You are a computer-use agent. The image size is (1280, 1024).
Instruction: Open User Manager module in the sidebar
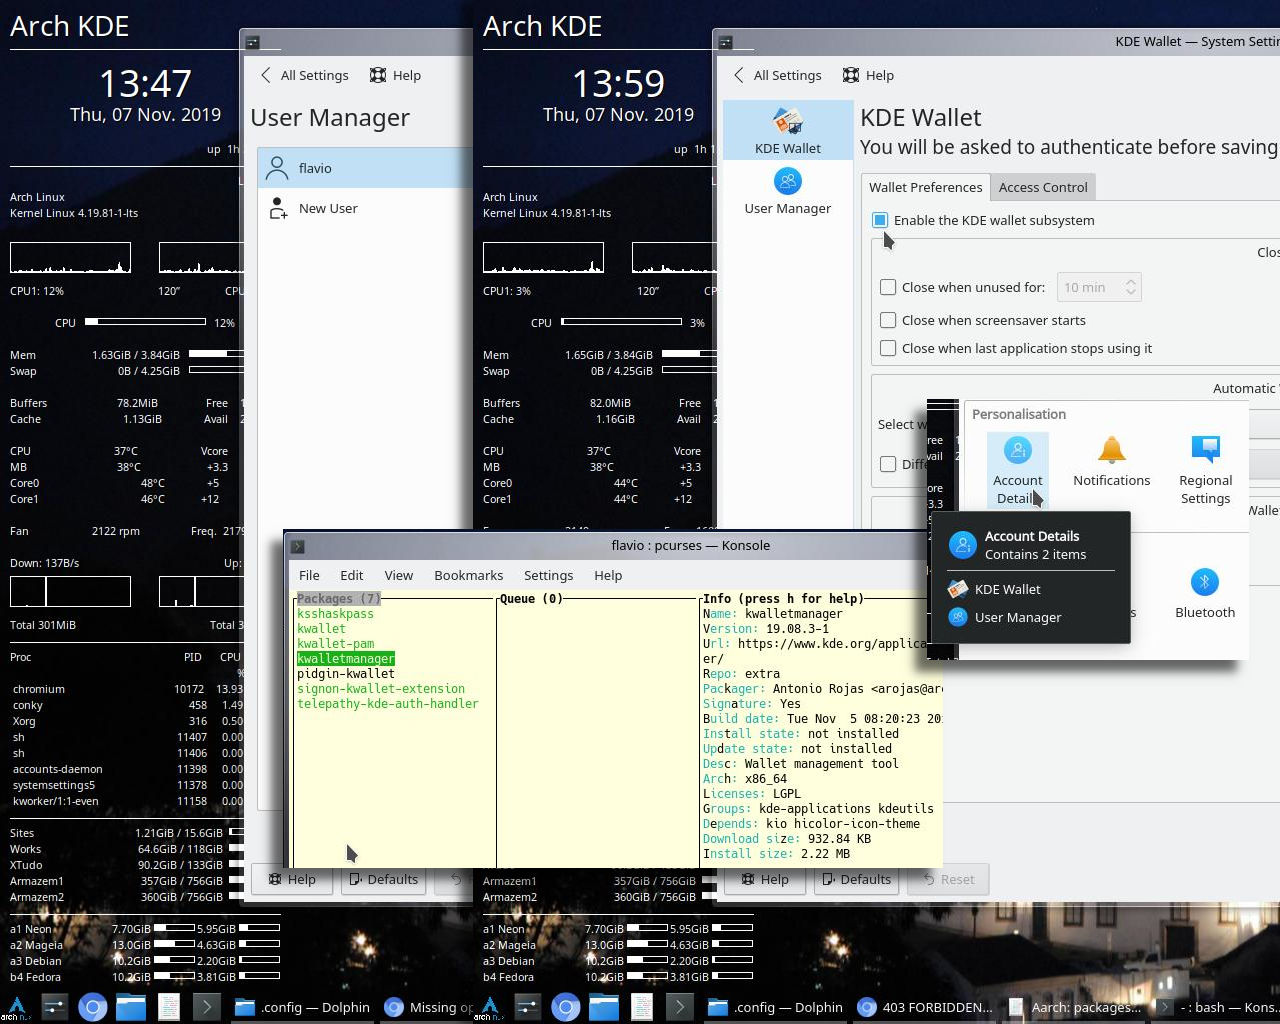click(x=788, y=191)
